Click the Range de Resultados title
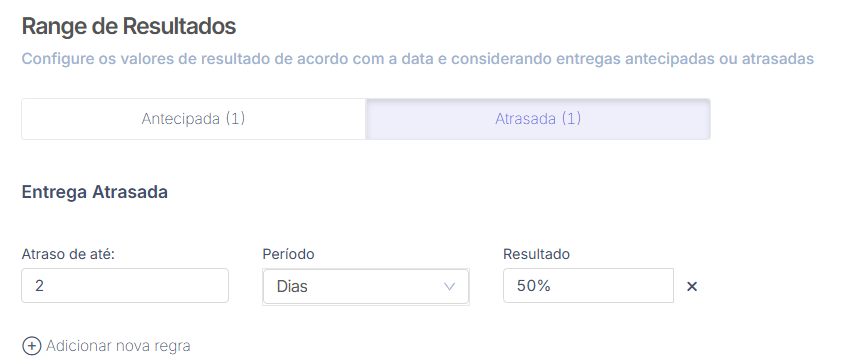 (129, 26)
